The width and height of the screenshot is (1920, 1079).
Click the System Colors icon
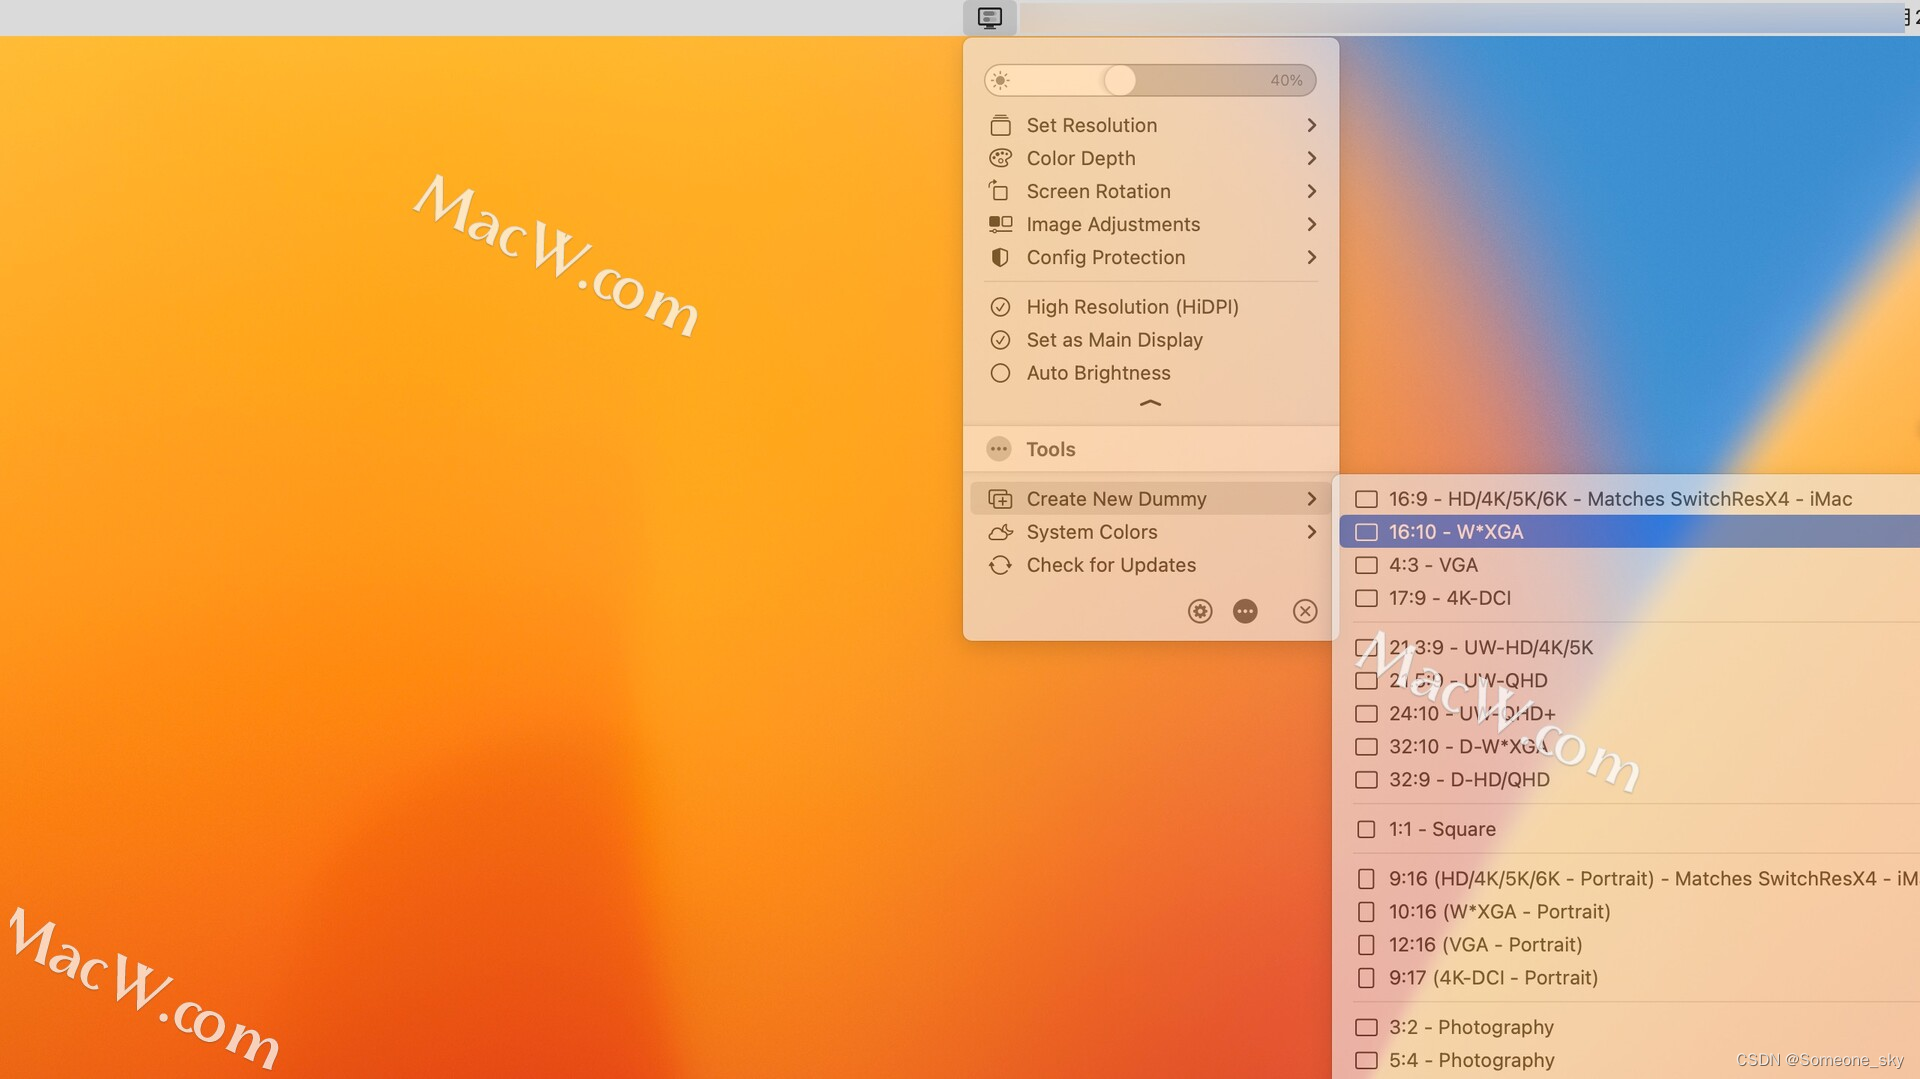click(x=1000, y=532)
